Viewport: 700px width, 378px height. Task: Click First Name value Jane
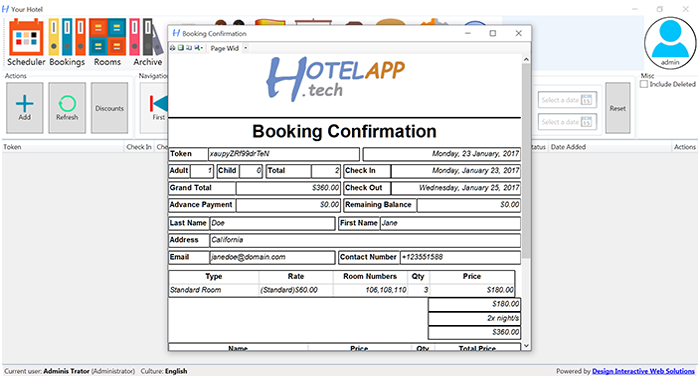tap(450, 223)
